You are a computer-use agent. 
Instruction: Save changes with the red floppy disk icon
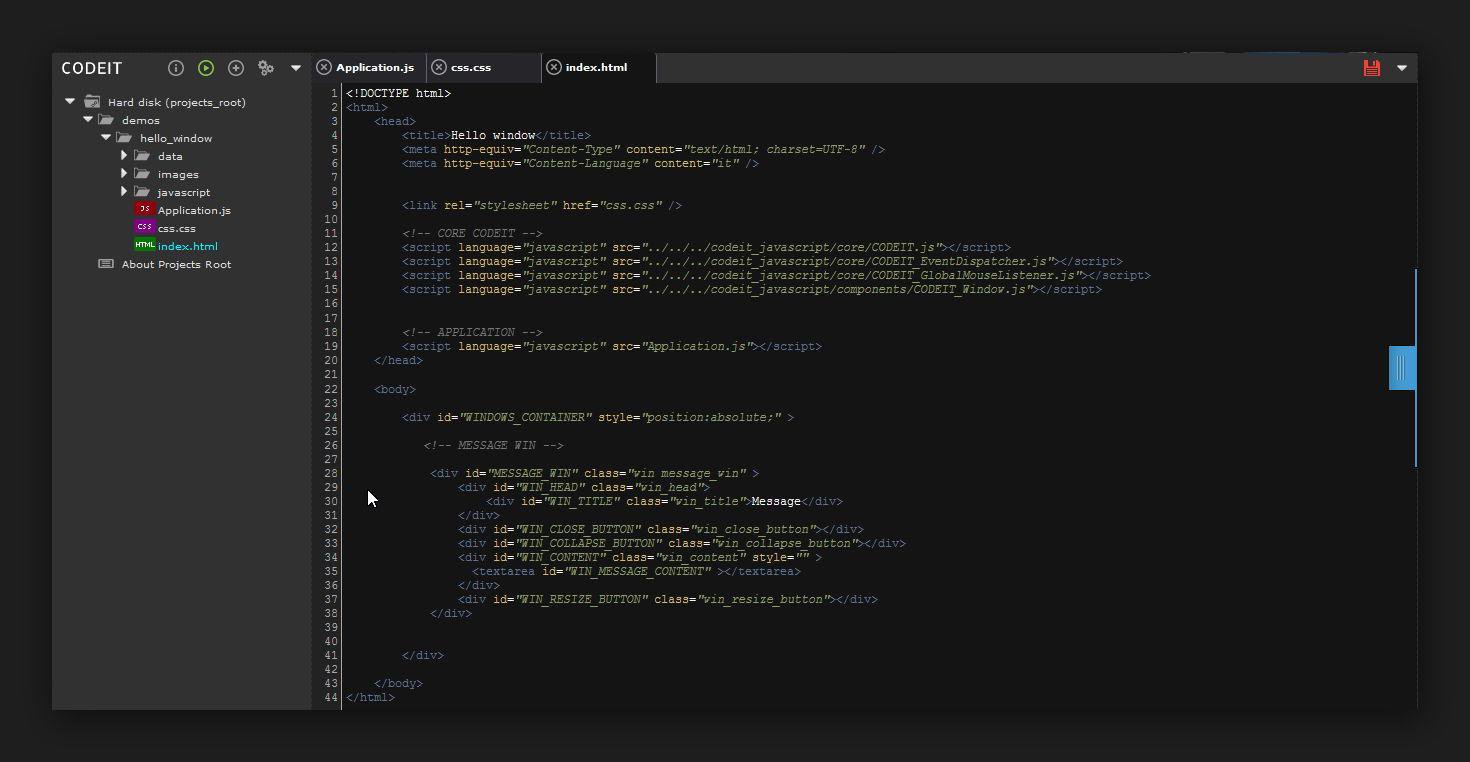click(1371, 68)
